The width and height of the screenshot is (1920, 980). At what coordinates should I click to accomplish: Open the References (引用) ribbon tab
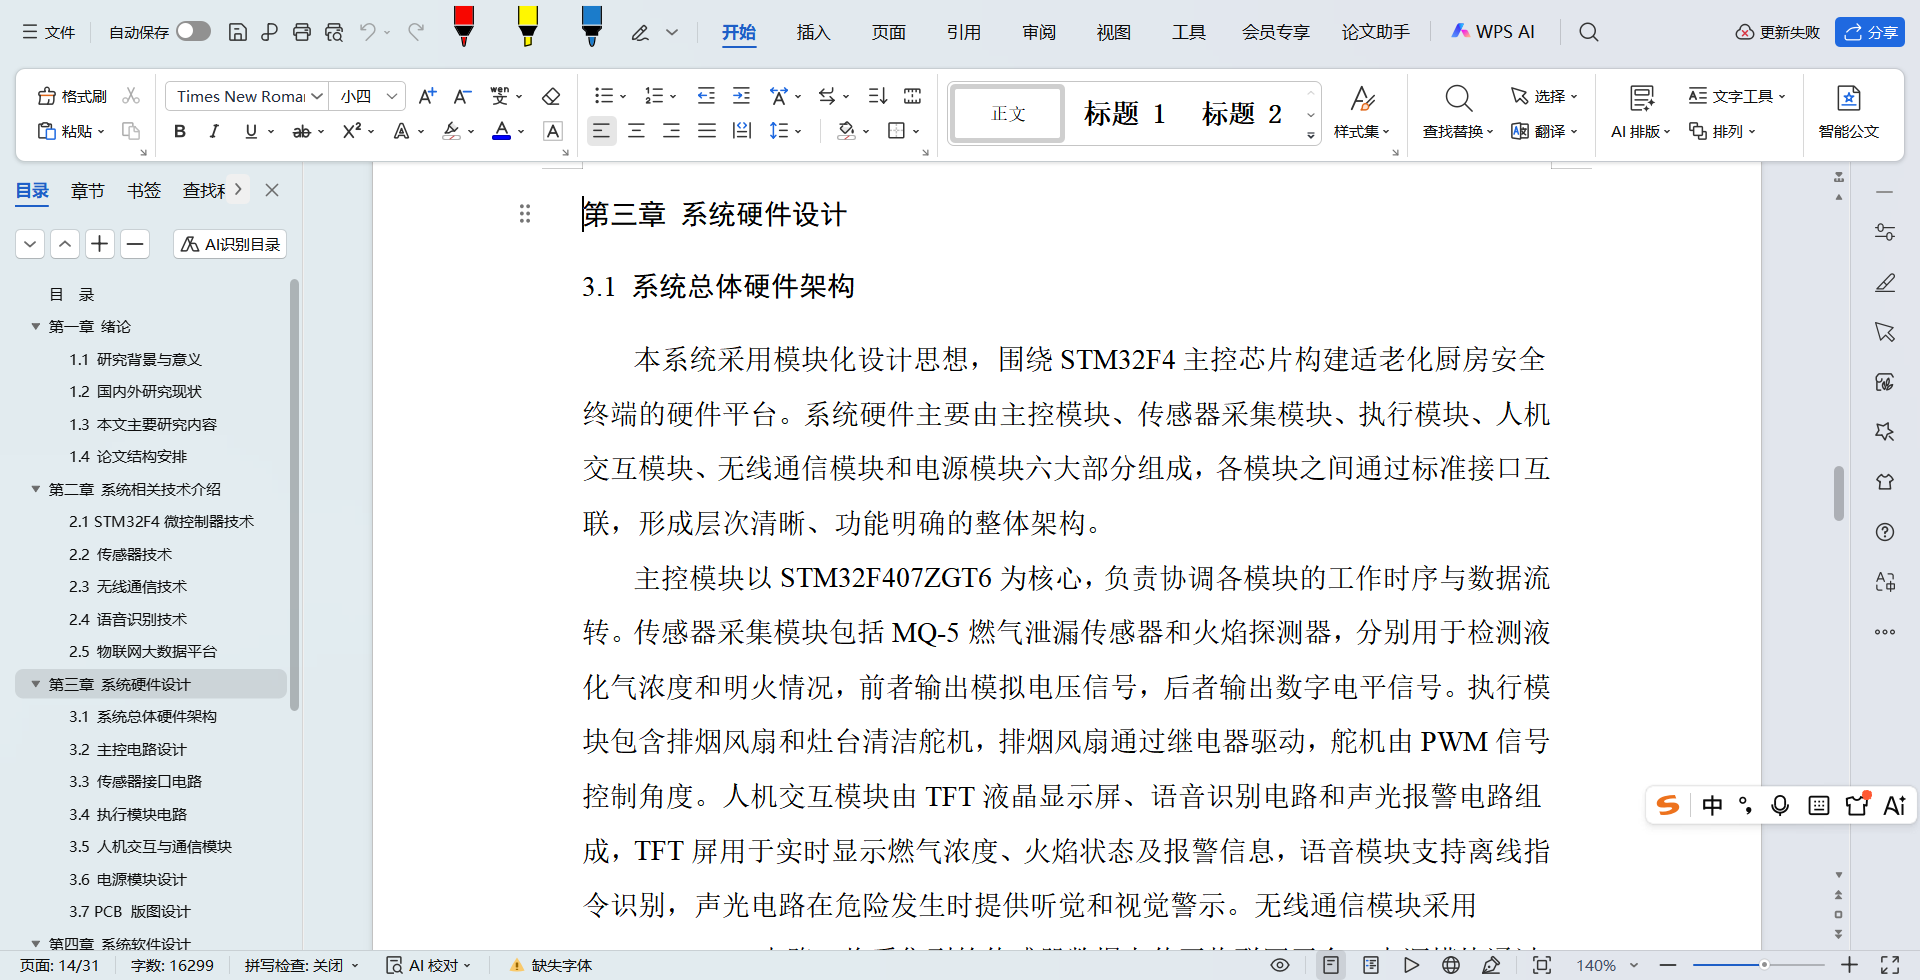[x=963, y=32]
